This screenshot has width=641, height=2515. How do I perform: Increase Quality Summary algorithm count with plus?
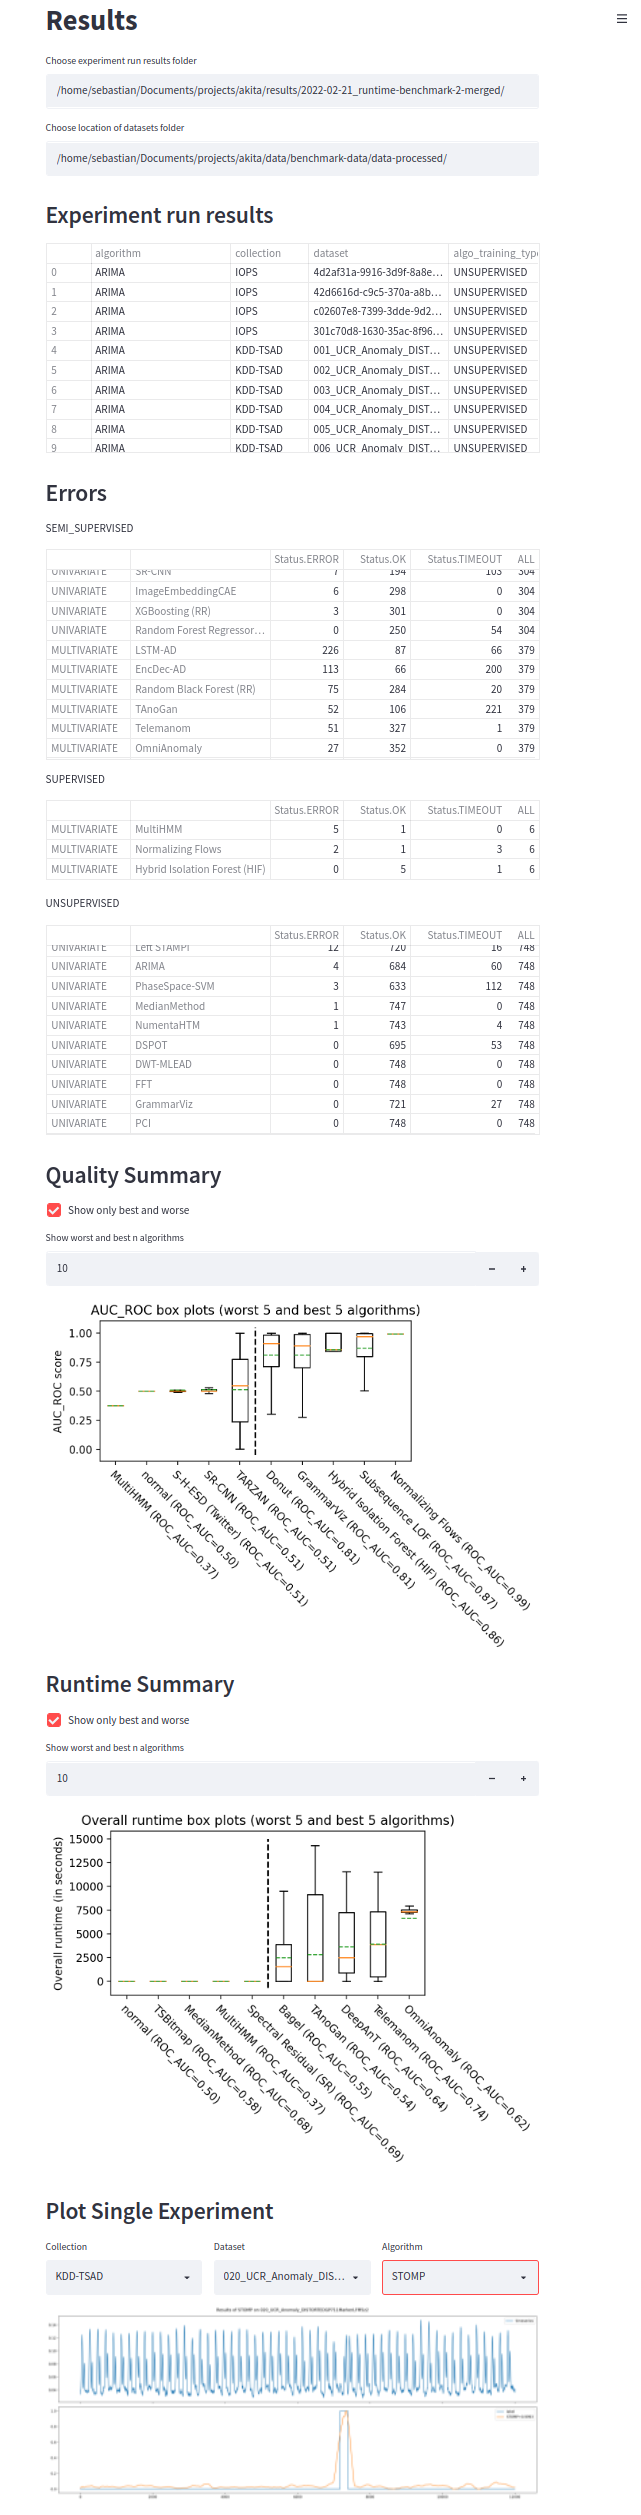pos(523,1269)
